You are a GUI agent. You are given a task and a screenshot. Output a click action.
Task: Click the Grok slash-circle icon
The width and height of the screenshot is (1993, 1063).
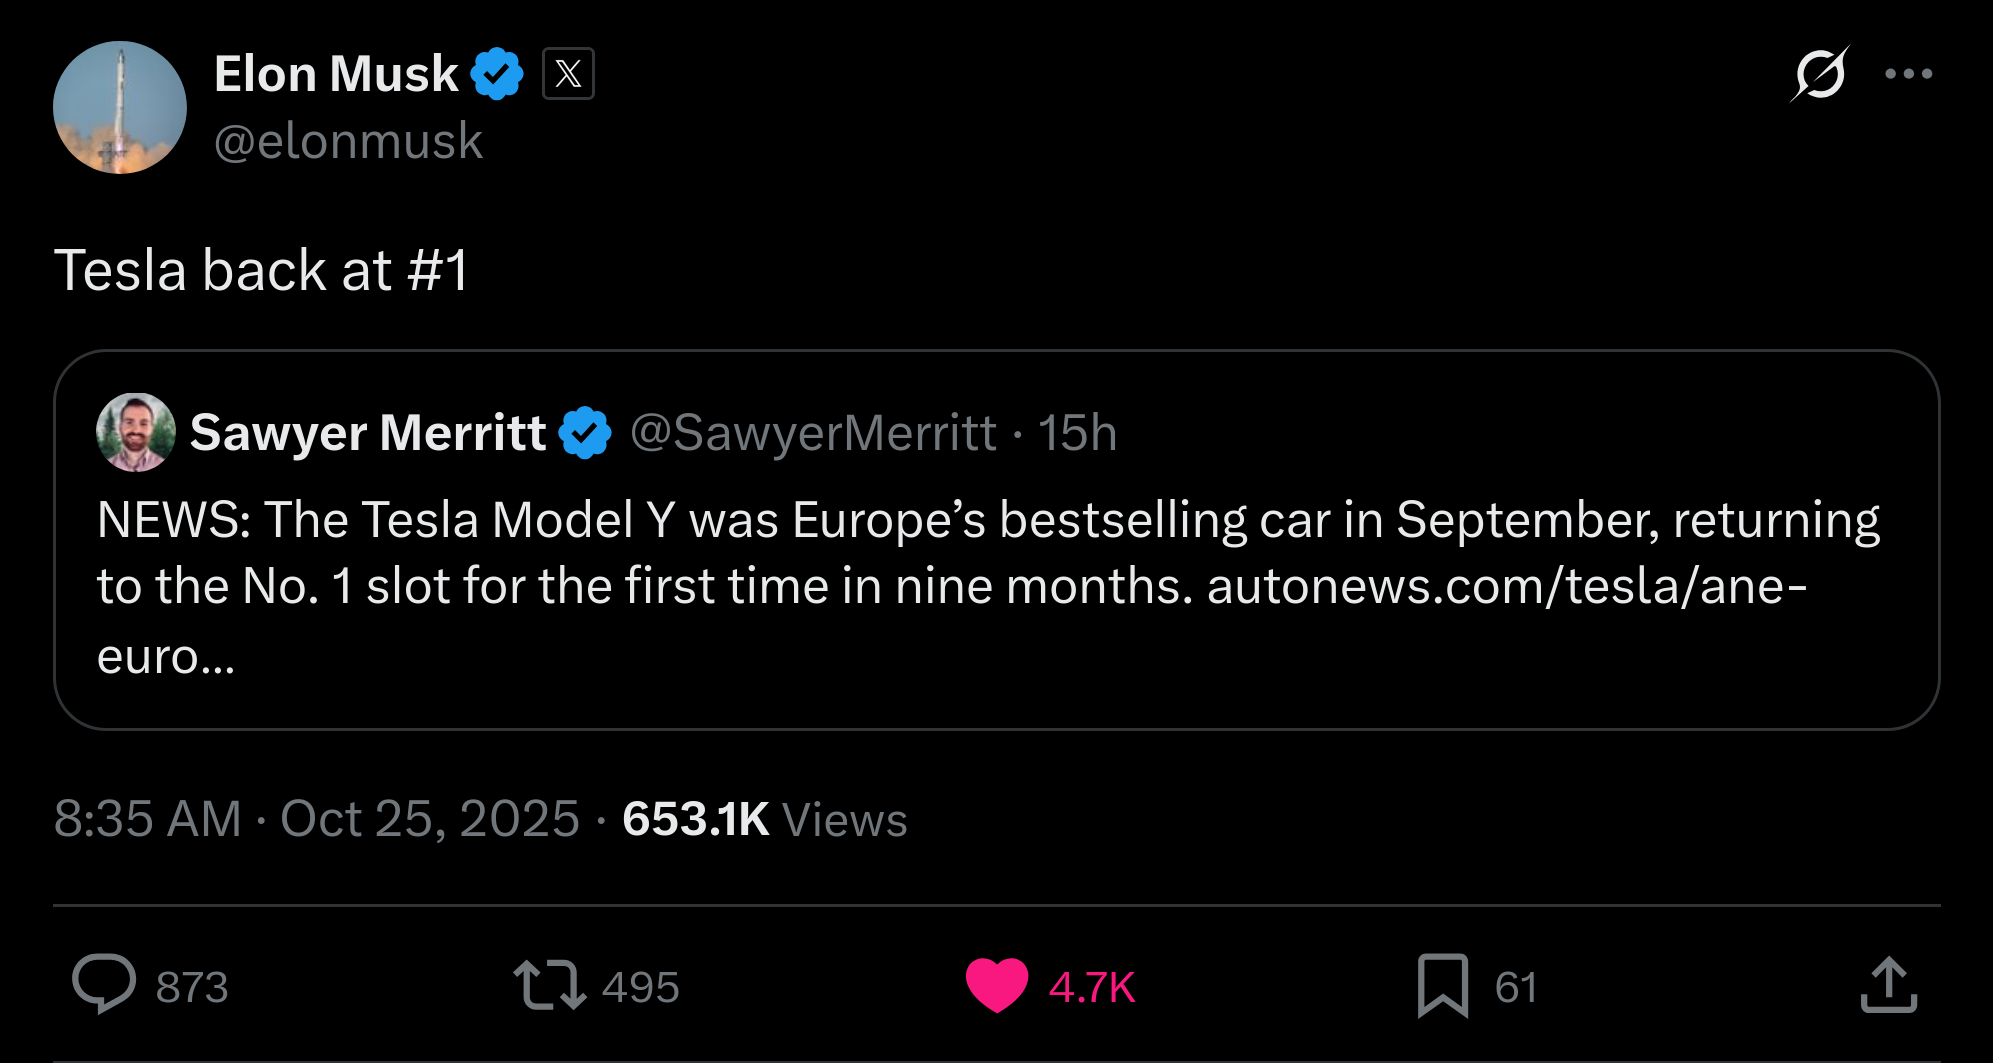[1819, 74]
